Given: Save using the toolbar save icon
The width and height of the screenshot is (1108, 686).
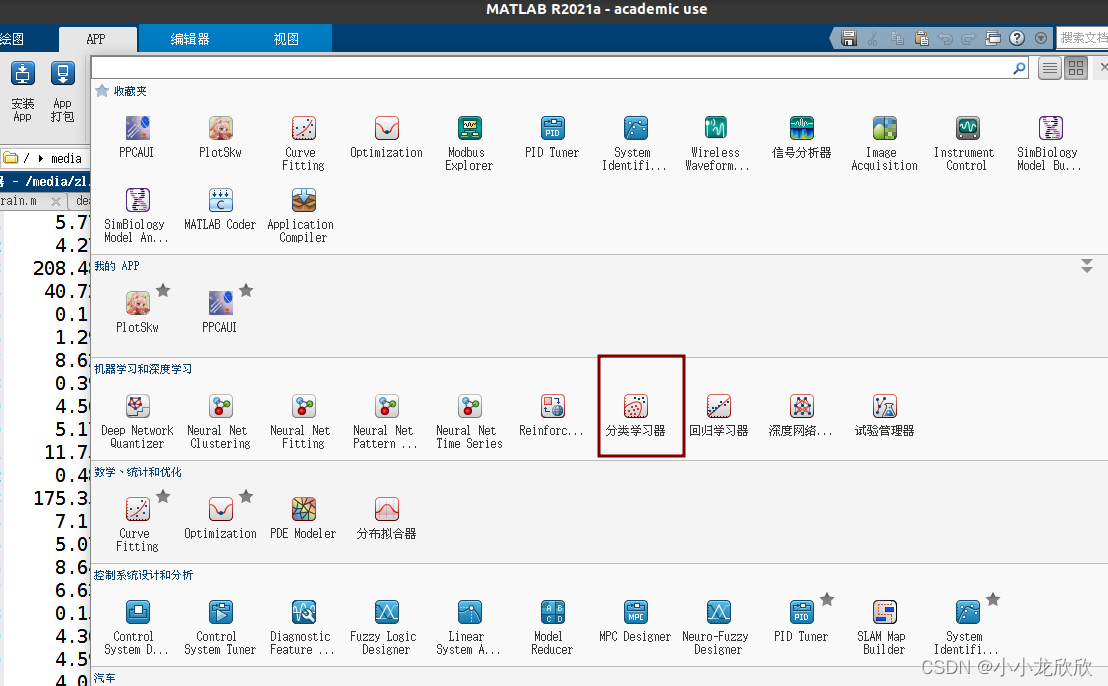Looking at the screenshot, I should click(849, 38).
